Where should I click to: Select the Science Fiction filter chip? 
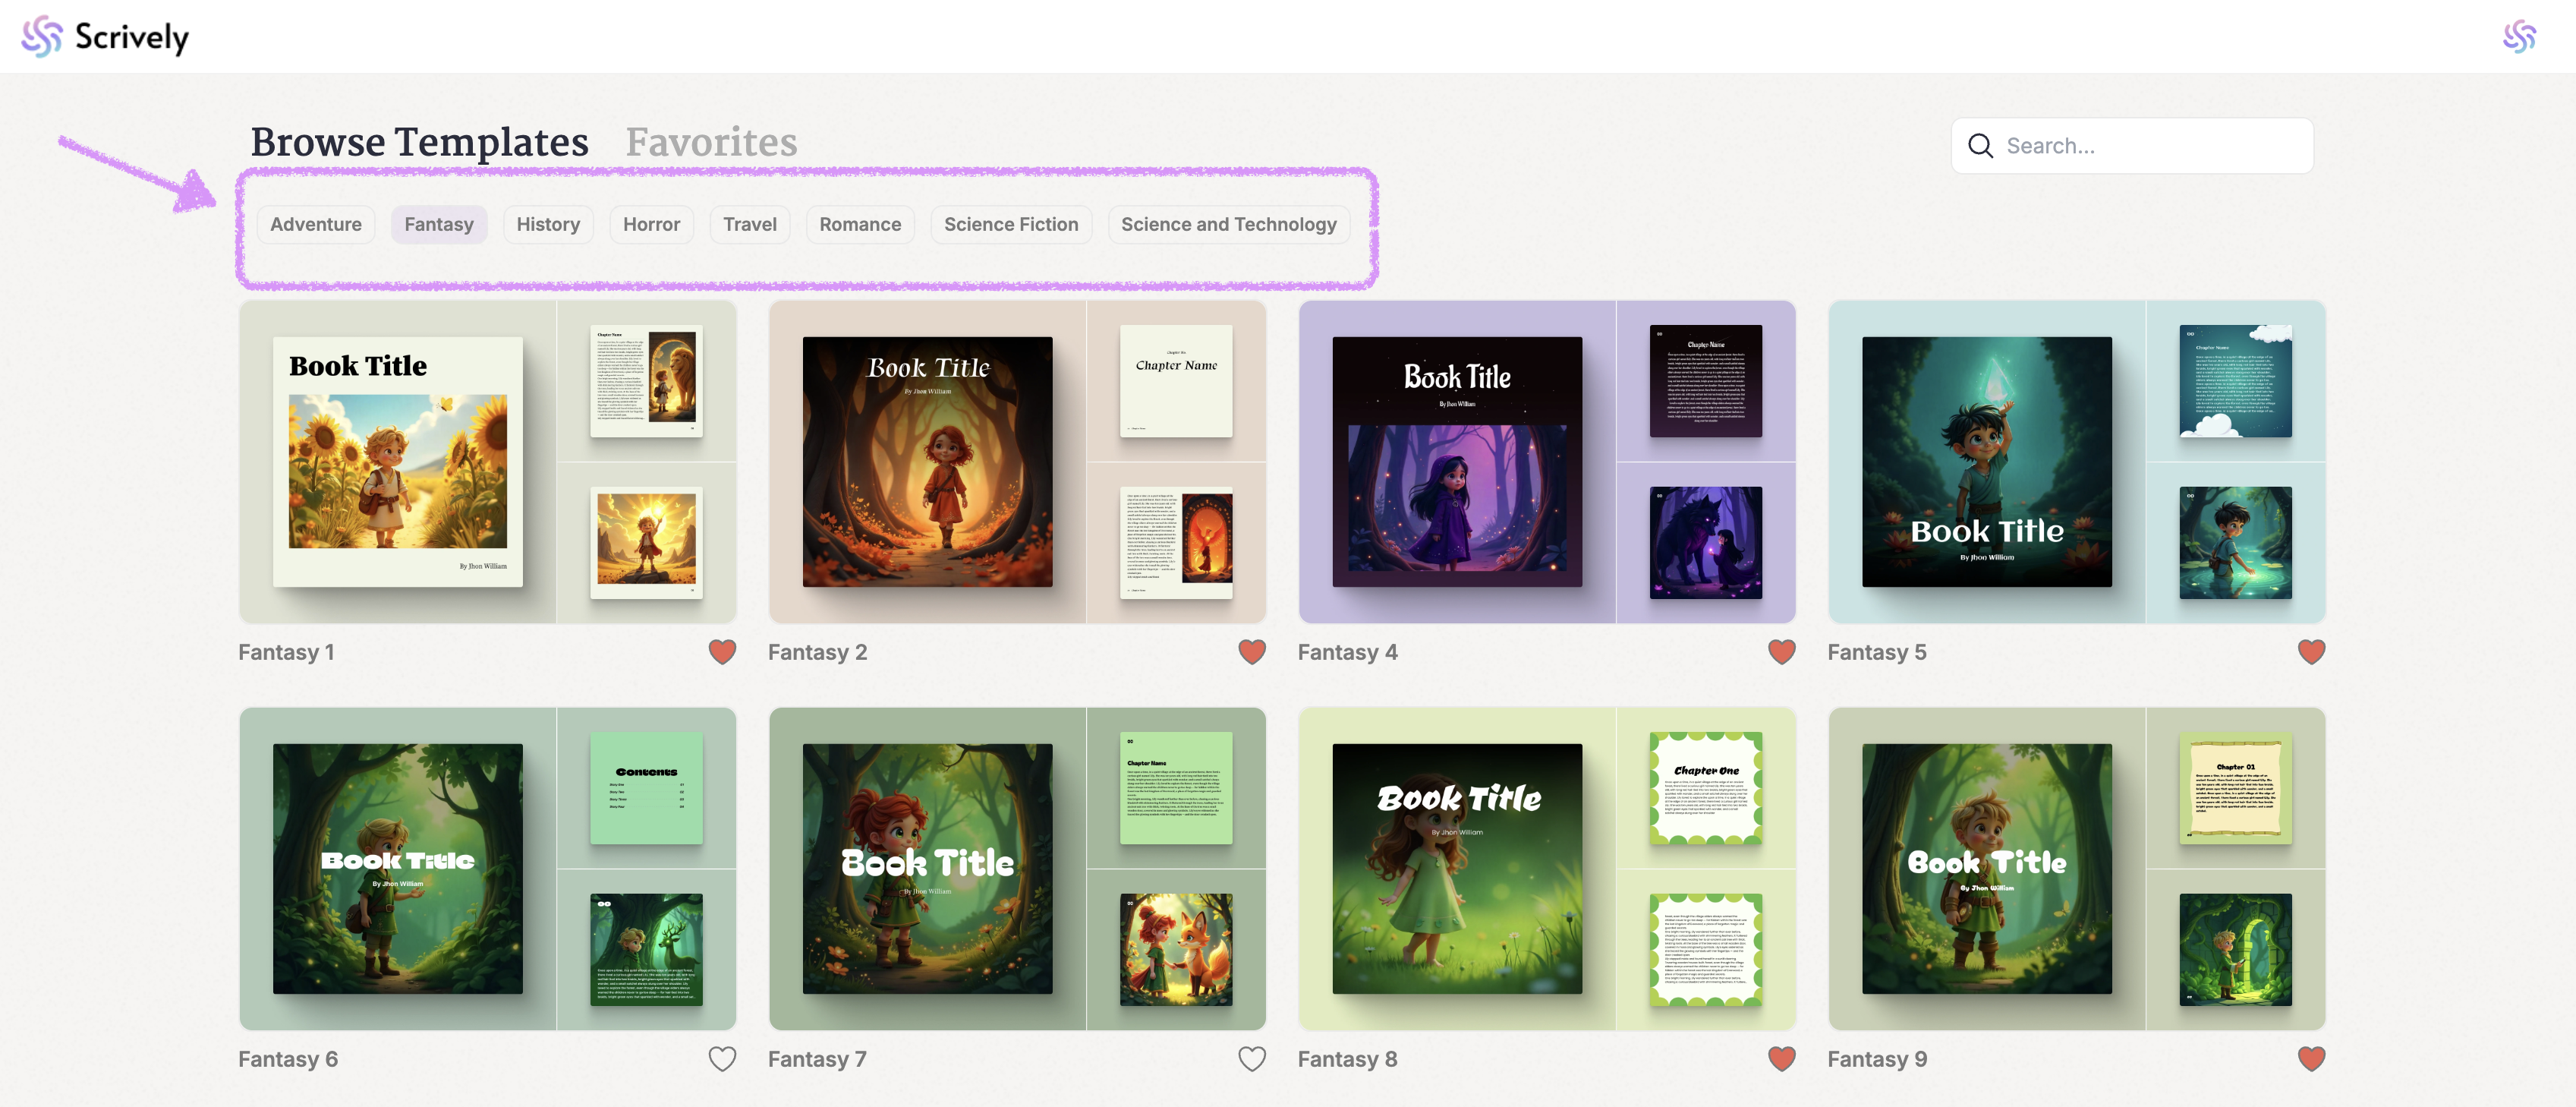1010,224
